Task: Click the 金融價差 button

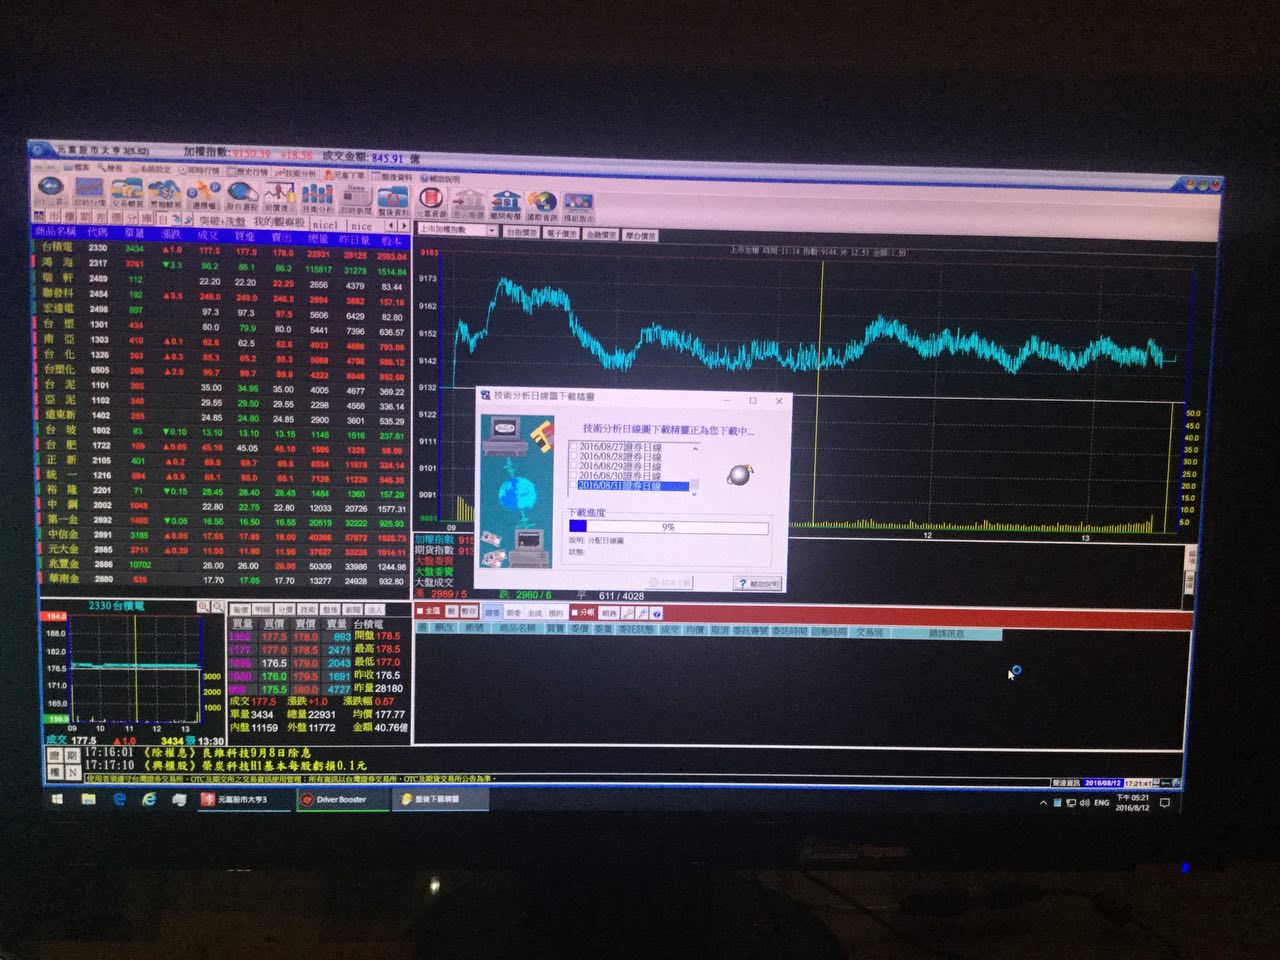Action: pos(600,234)
